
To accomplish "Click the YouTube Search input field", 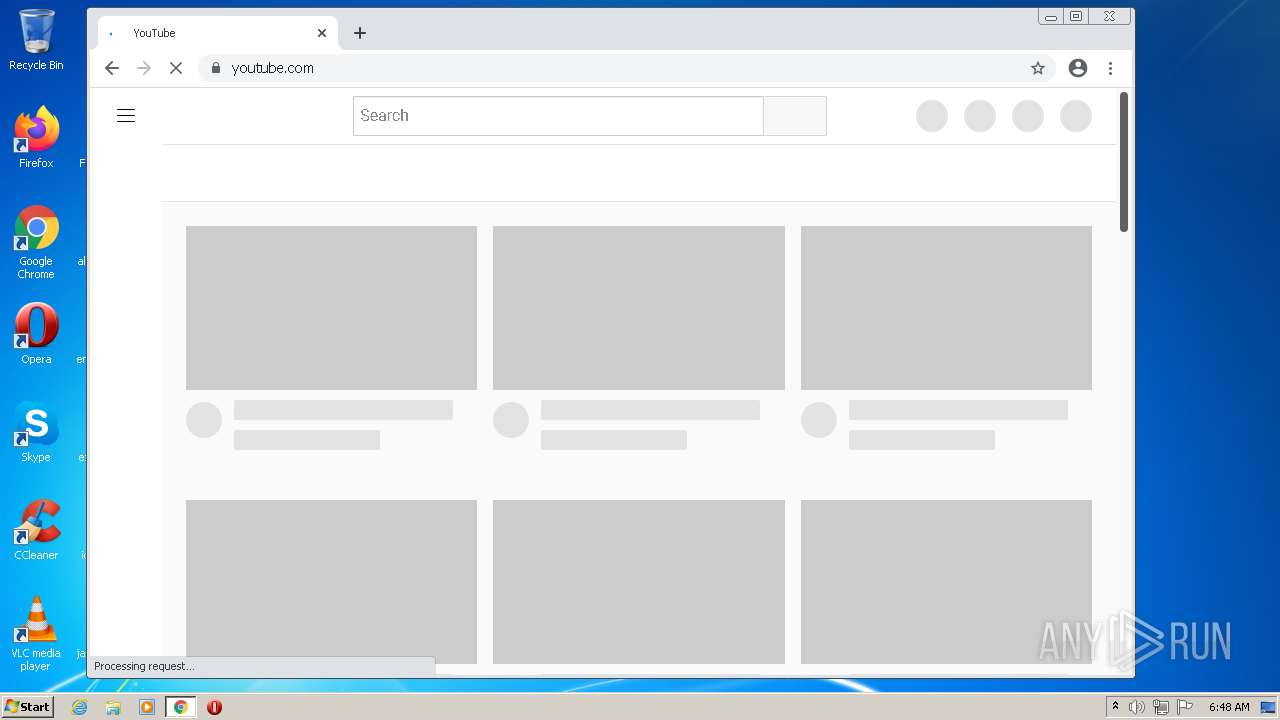I will tap(558, 116).
